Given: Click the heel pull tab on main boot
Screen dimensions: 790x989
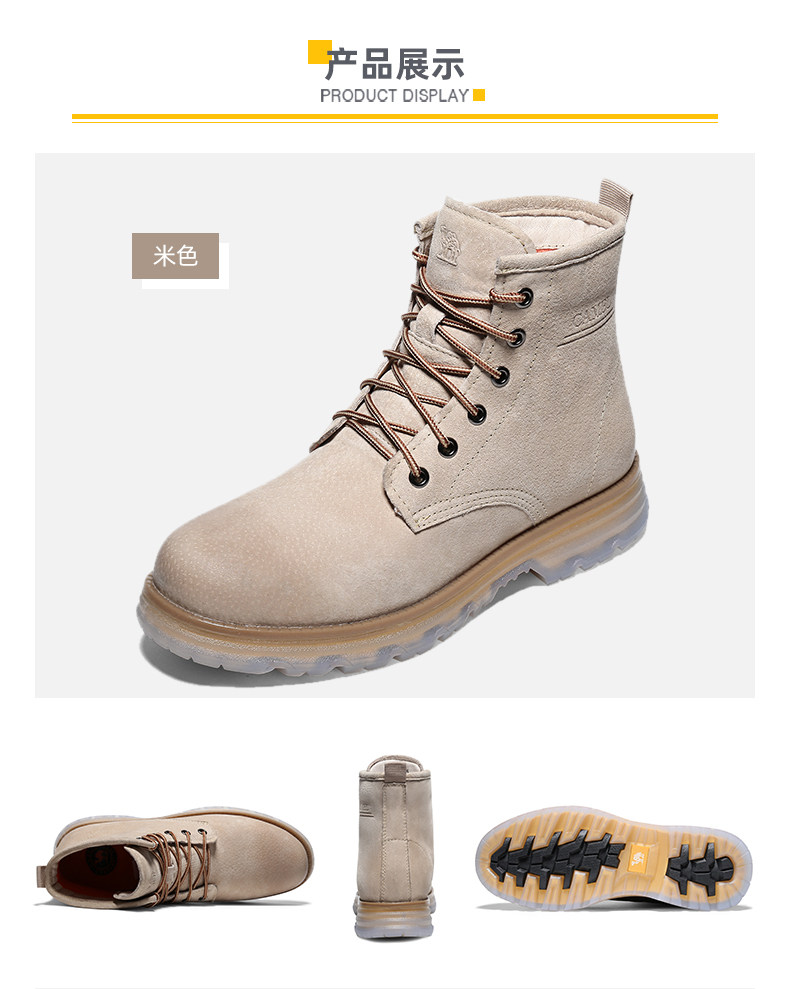Looking at the screenshot, I should click(615, 197).
